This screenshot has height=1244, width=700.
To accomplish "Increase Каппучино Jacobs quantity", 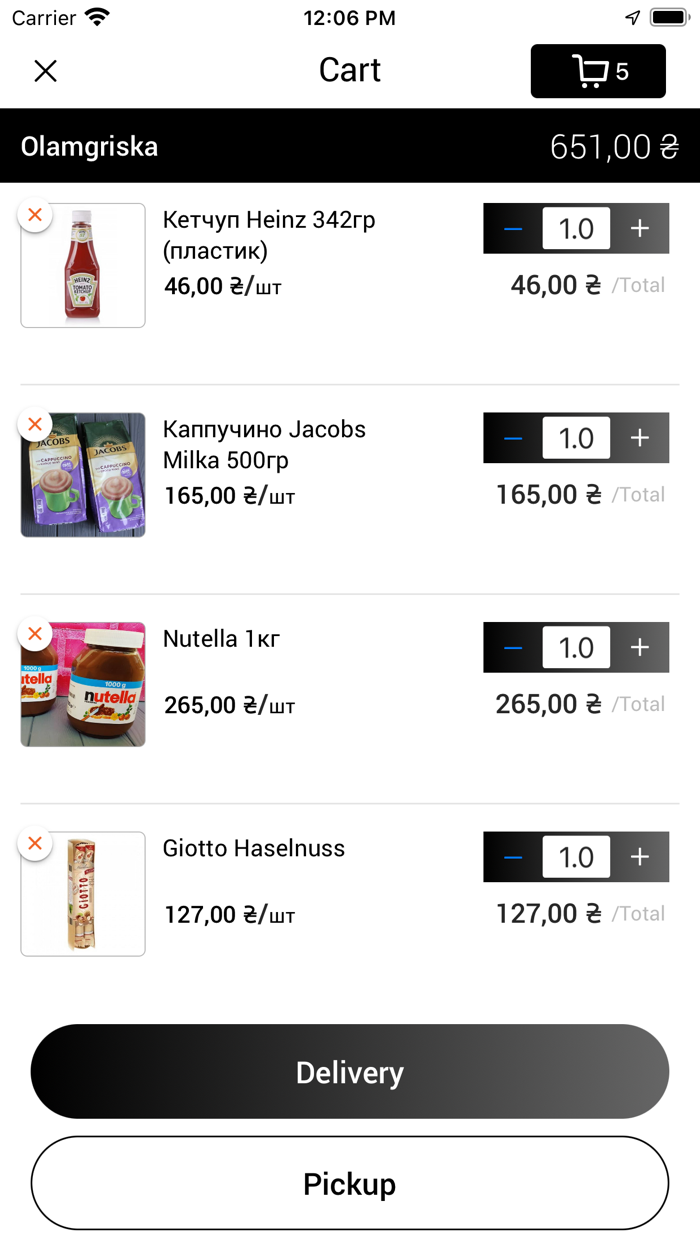I will (x=640, y=438).
